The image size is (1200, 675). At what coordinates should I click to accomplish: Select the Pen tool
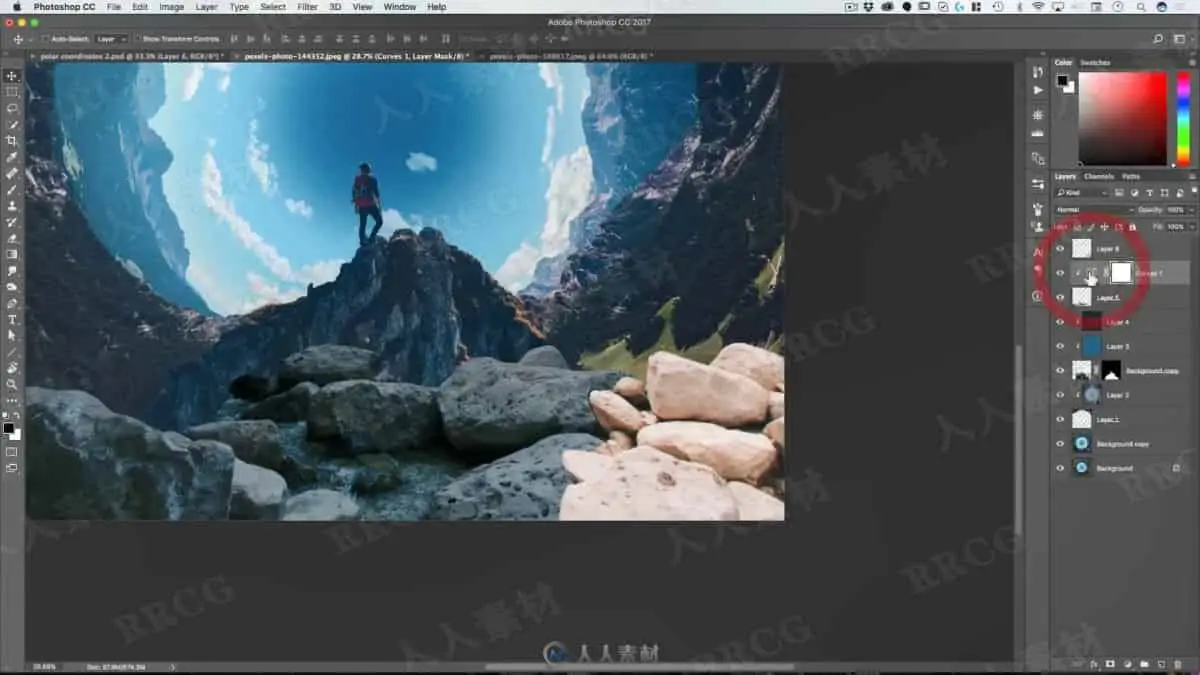[x=12, y=303]
